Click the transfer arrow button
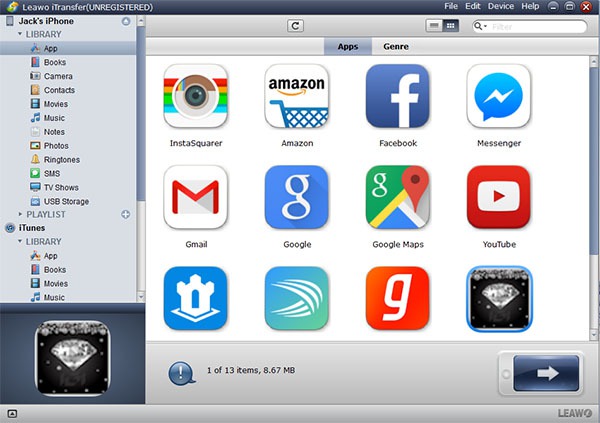The height and width of the screenshot is (423, 600). click(545, 373)
